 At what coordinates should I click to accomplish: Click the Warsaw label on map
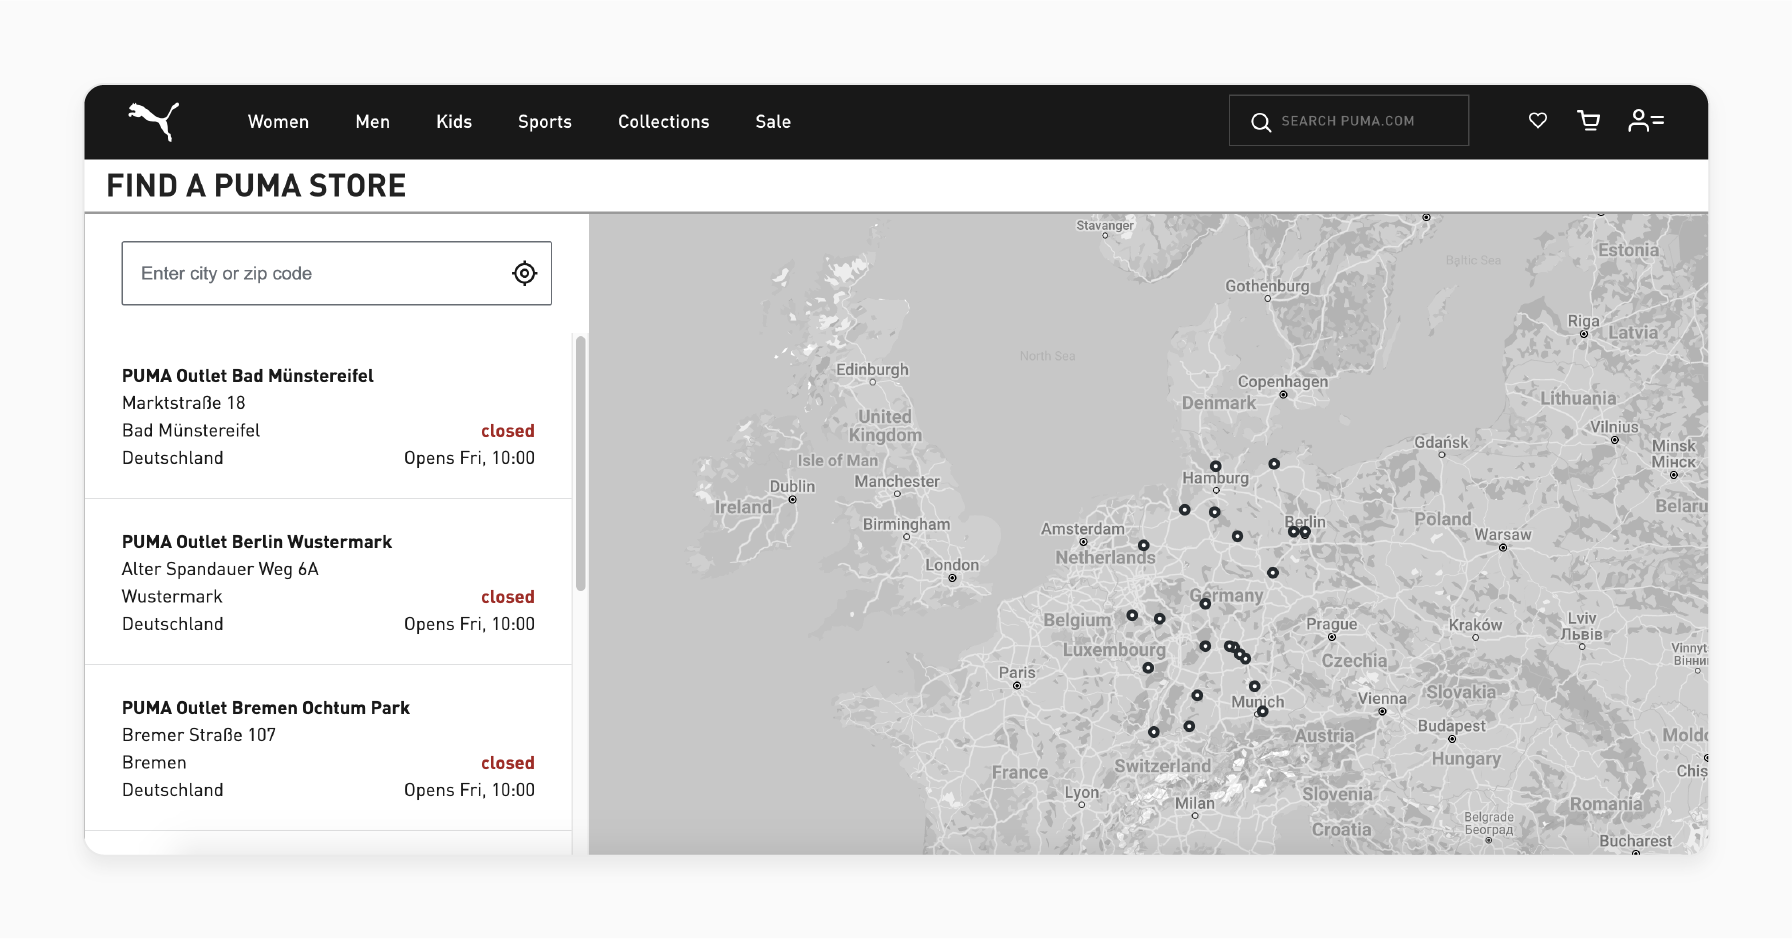tap(1503, 535)
